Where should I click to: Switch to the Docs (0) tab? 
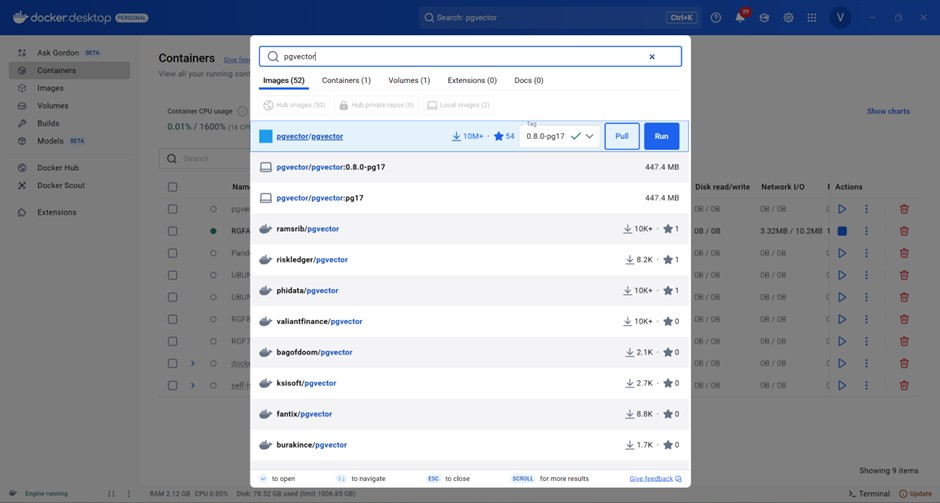(529, 80)
